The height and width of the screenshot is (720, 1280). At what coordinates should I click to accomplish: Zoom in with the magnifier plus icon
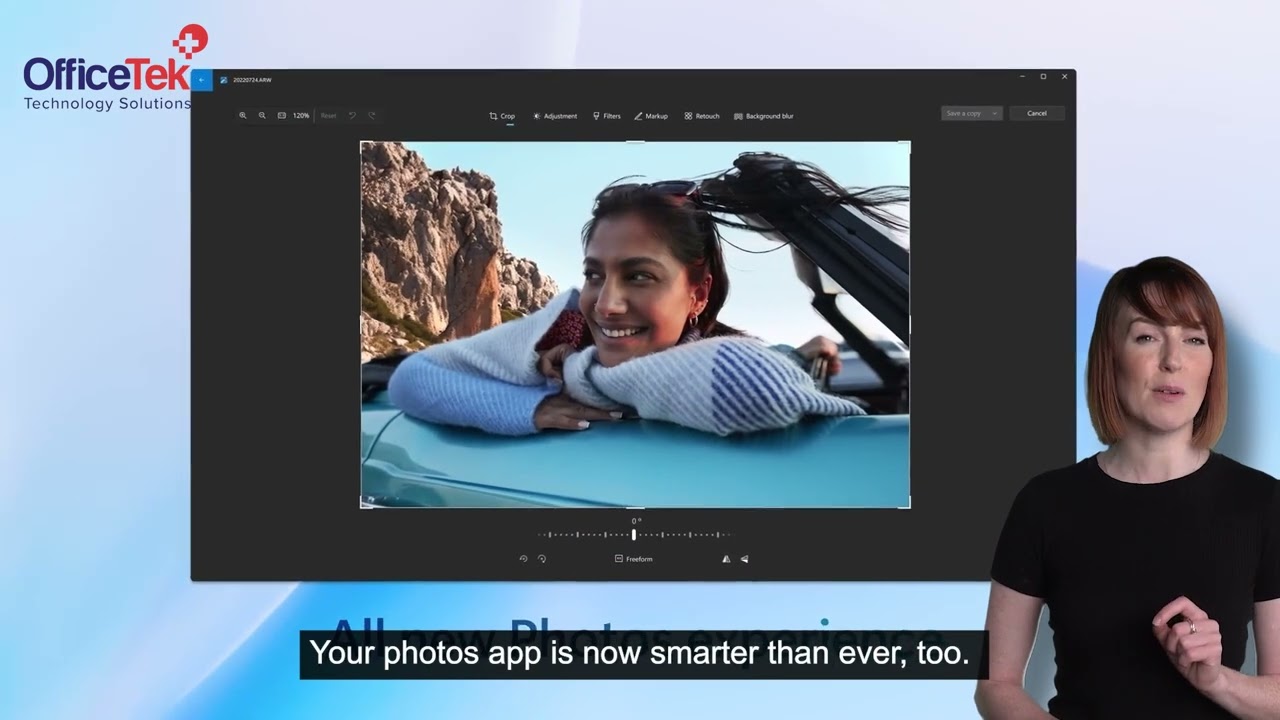[x=243, y=116]
